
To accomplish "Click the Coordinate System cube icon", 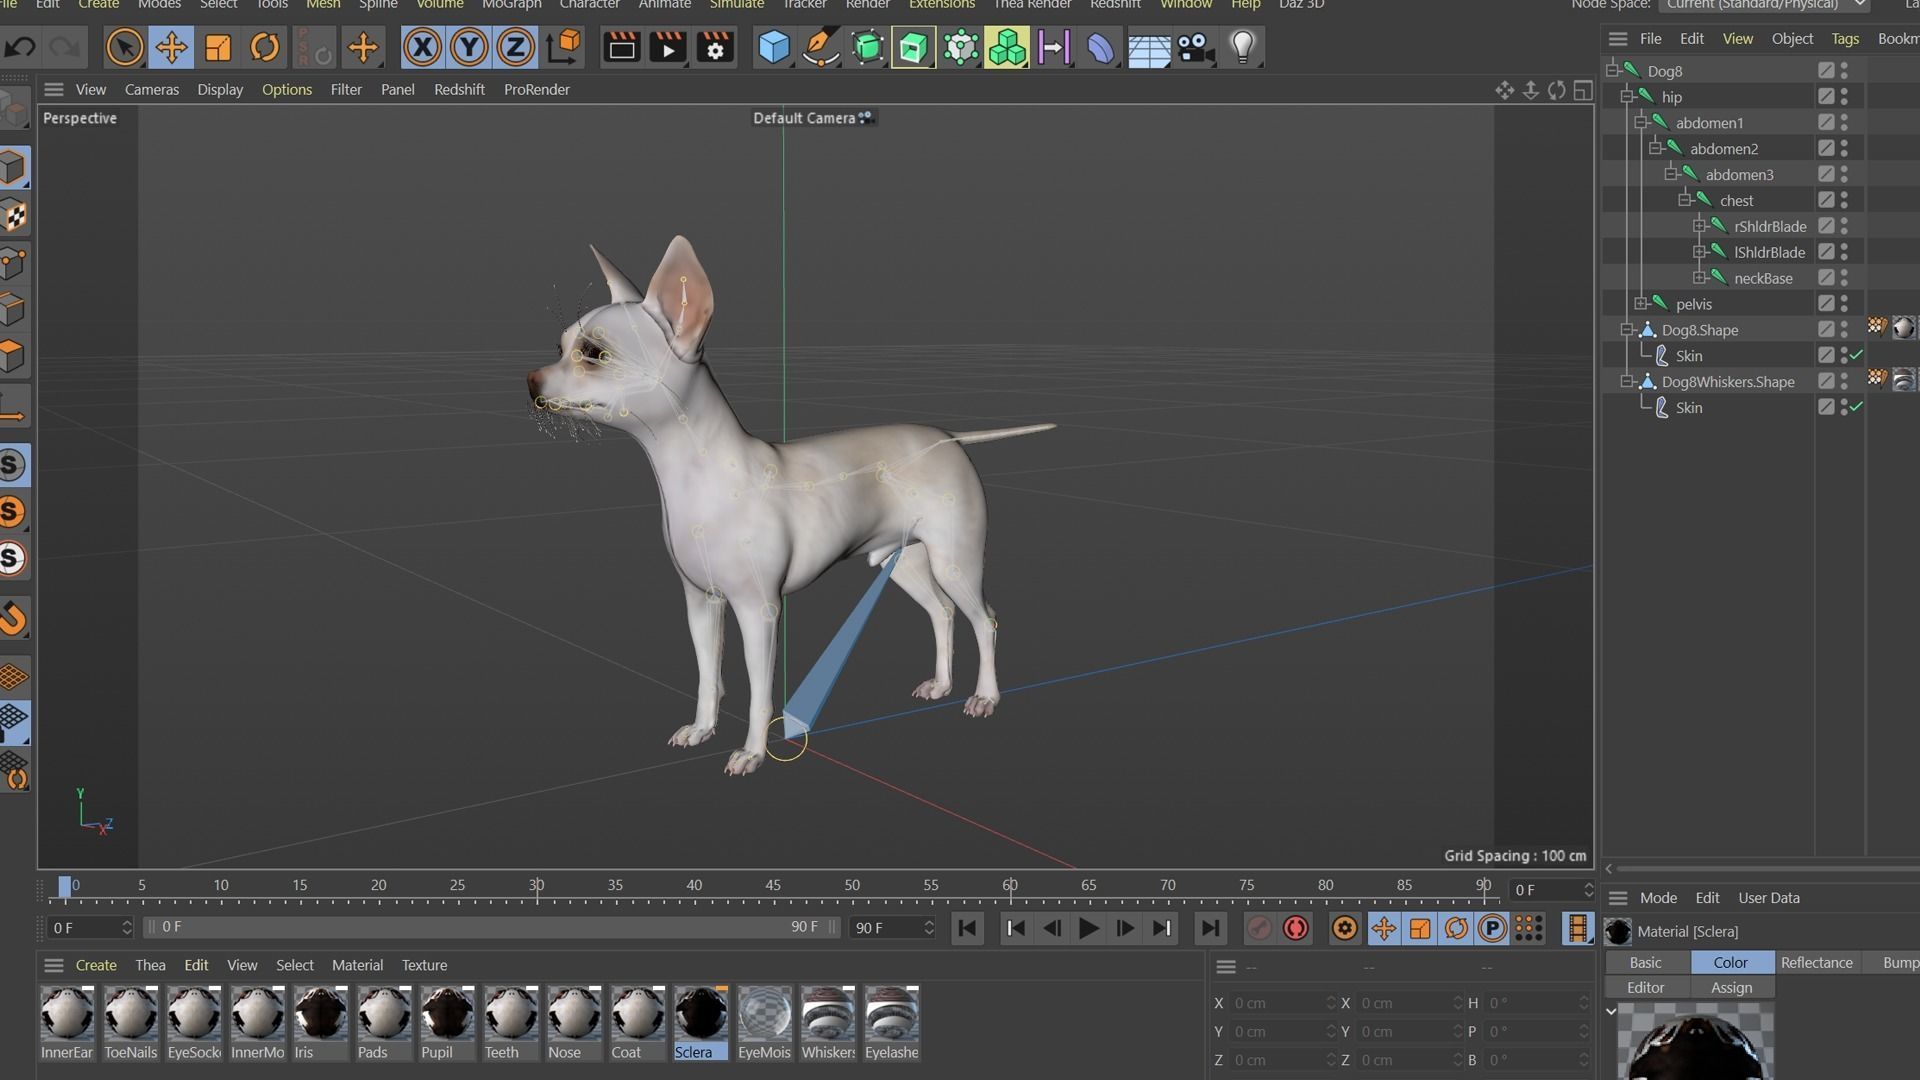I will click(x=564, y=47).
